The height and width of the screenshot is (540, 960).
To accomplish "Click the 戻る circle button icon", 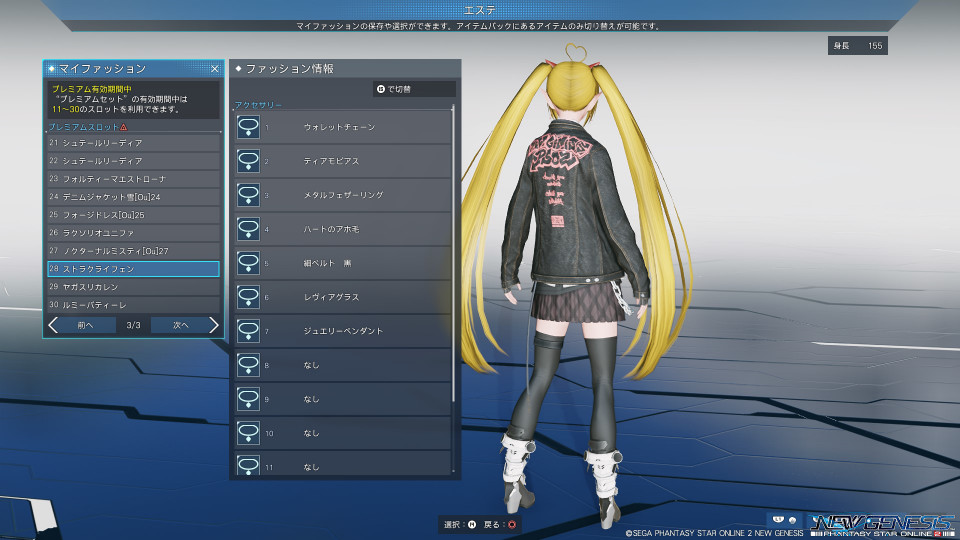I will [512, 525].
